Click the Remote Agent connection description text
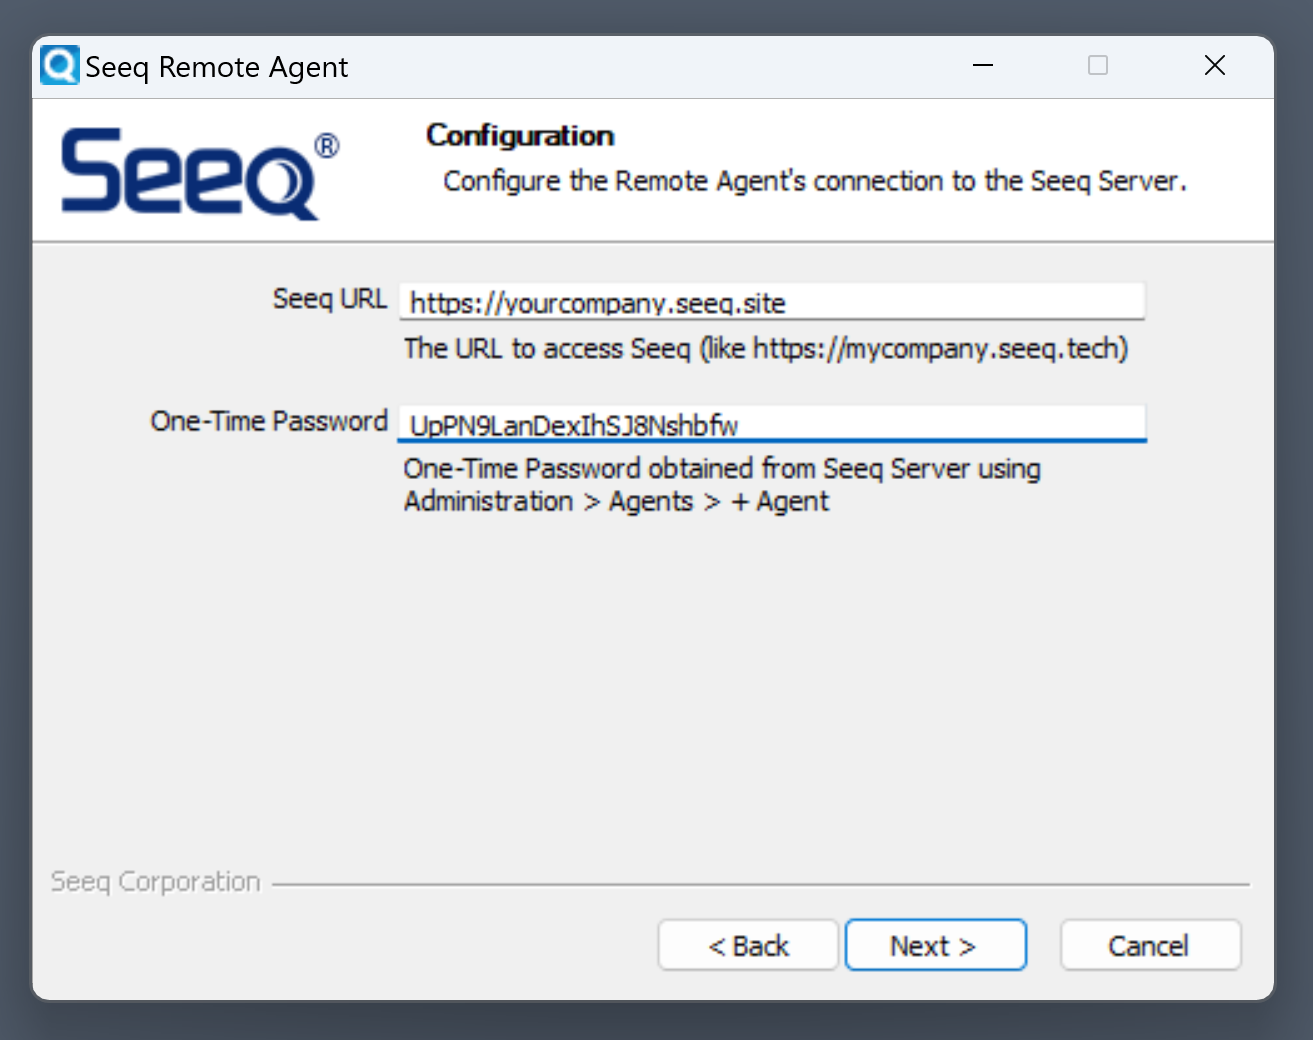 [x=814, y=181]
